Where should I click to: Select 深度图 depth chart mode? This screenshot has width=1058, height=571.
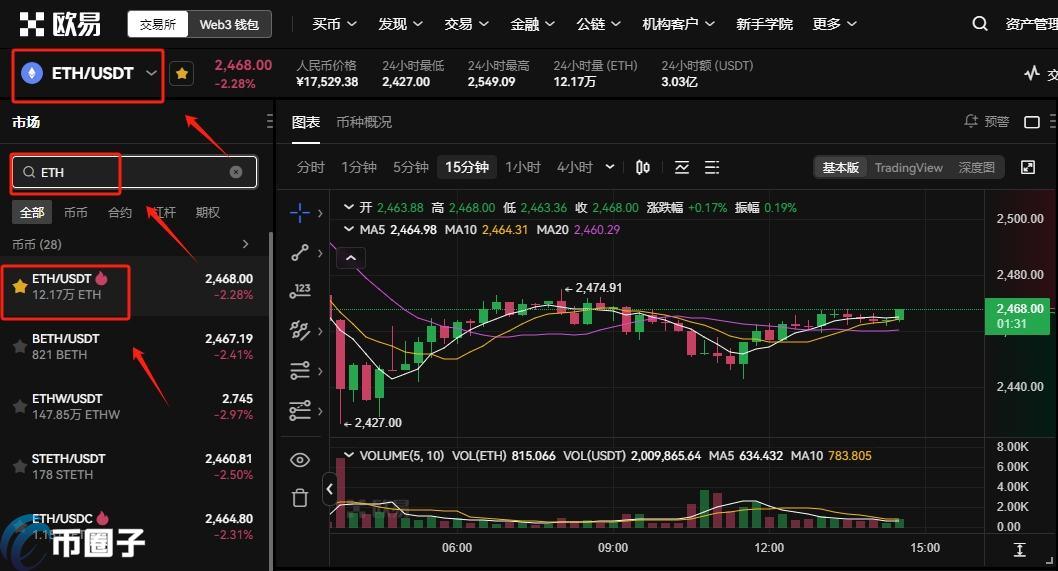coord(976,167)
